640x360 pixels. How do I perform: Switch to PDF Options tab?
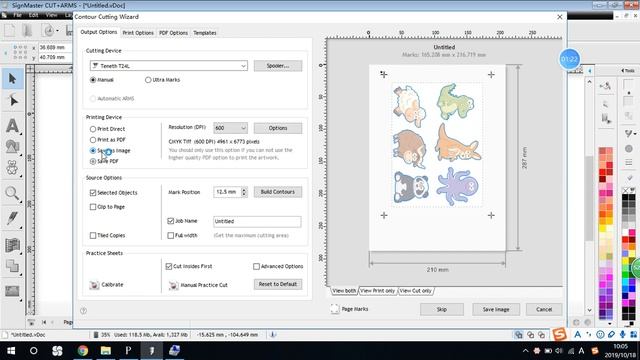(173, 33)
